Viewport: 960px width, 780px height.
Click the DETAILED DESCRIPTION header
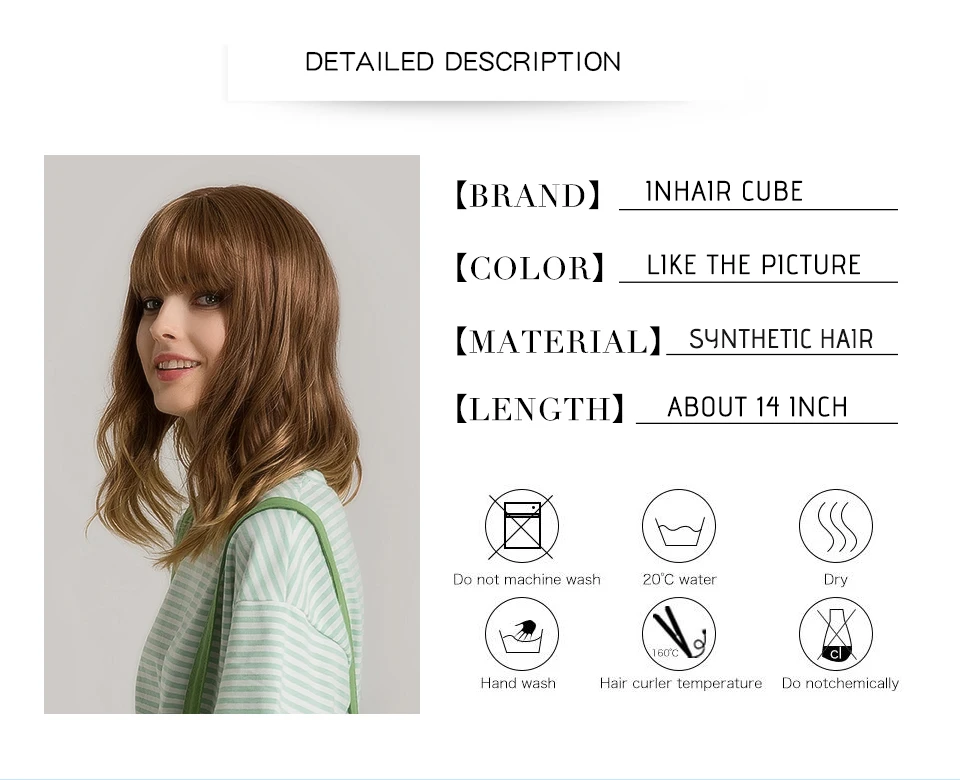pyautogui.click(x=463, y=62)
